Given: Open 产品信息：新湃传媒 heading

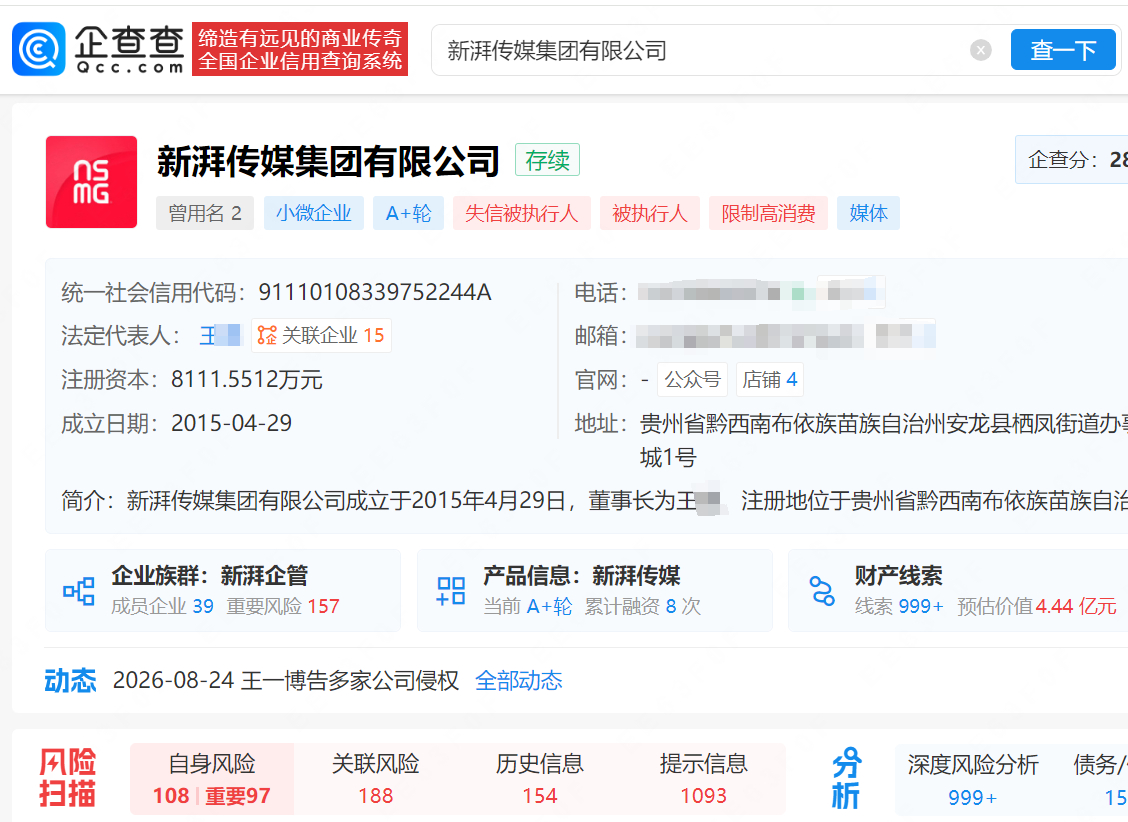Looking at the screenshot, I should point(581,575).
